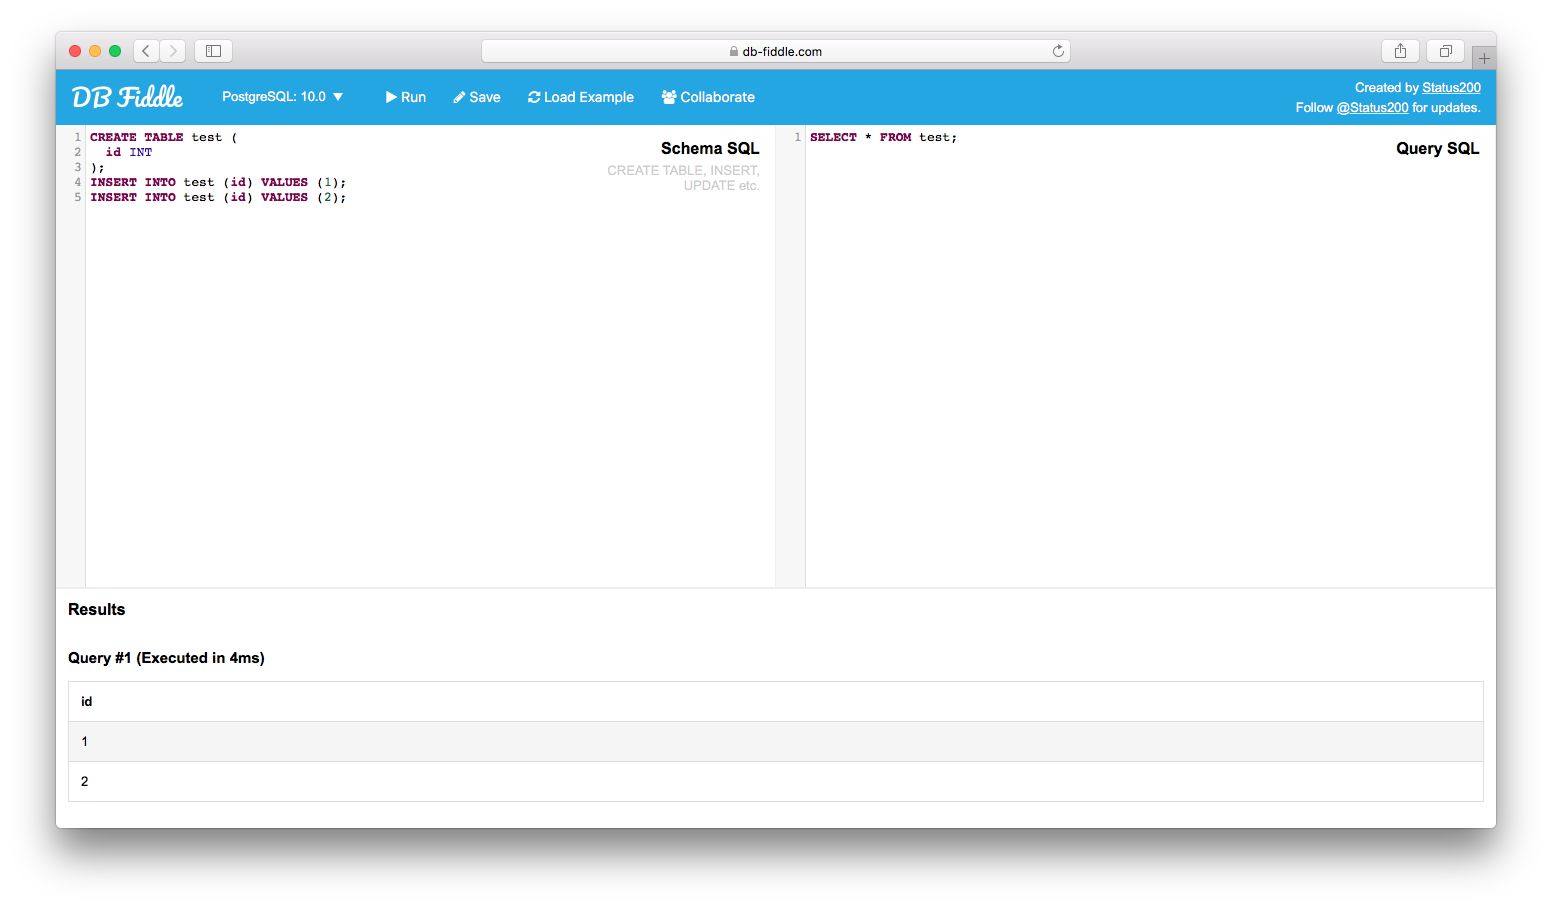The height and width of the screenshot is (908, 1552).
Task: Toggle the Safari sidebar icon
Action: coord(212,50)
